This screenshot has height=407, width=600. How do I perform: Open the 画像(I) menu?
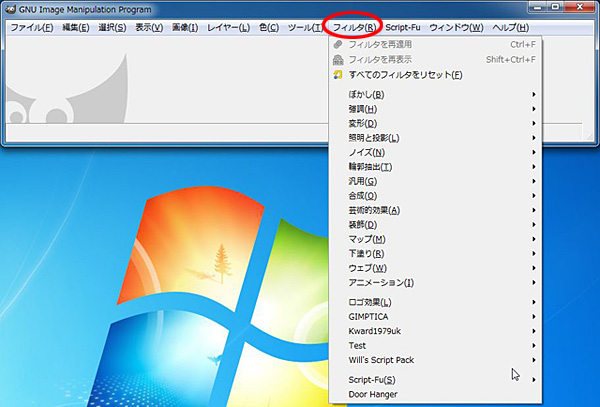(185, 28)
